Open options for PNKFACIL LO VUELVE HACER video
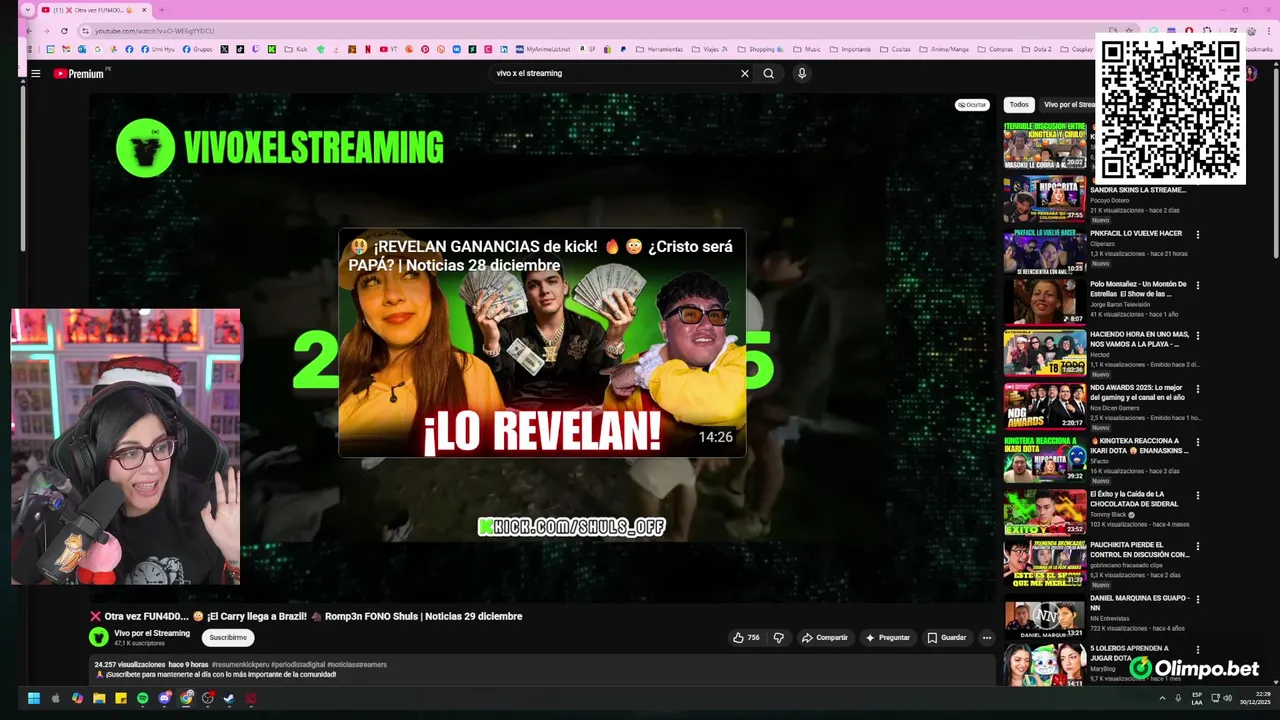This screenshot has width=1280, height=720. click(x=1198, y=235)
